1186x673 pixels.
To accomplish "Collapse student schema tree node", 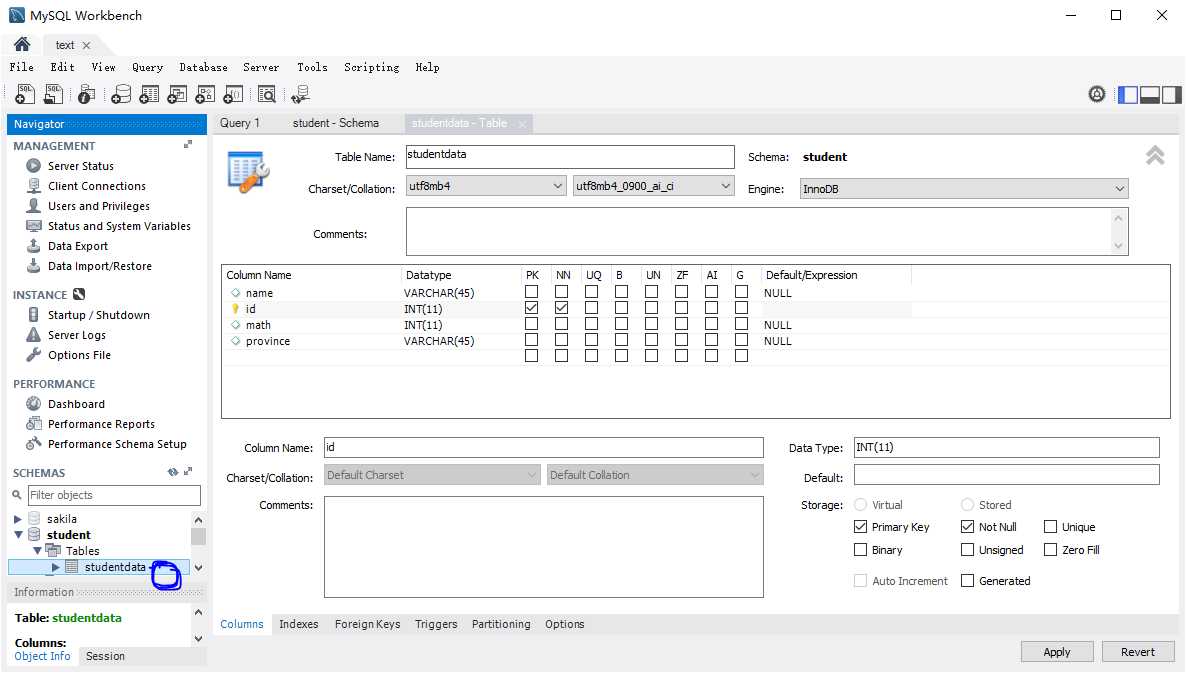I will click(19, 535).
